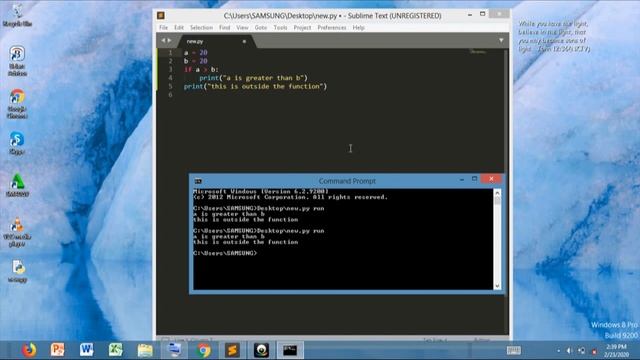Select the Python file icon on desktop
Viewport: 640px width, 360px height.
(18, 271)
